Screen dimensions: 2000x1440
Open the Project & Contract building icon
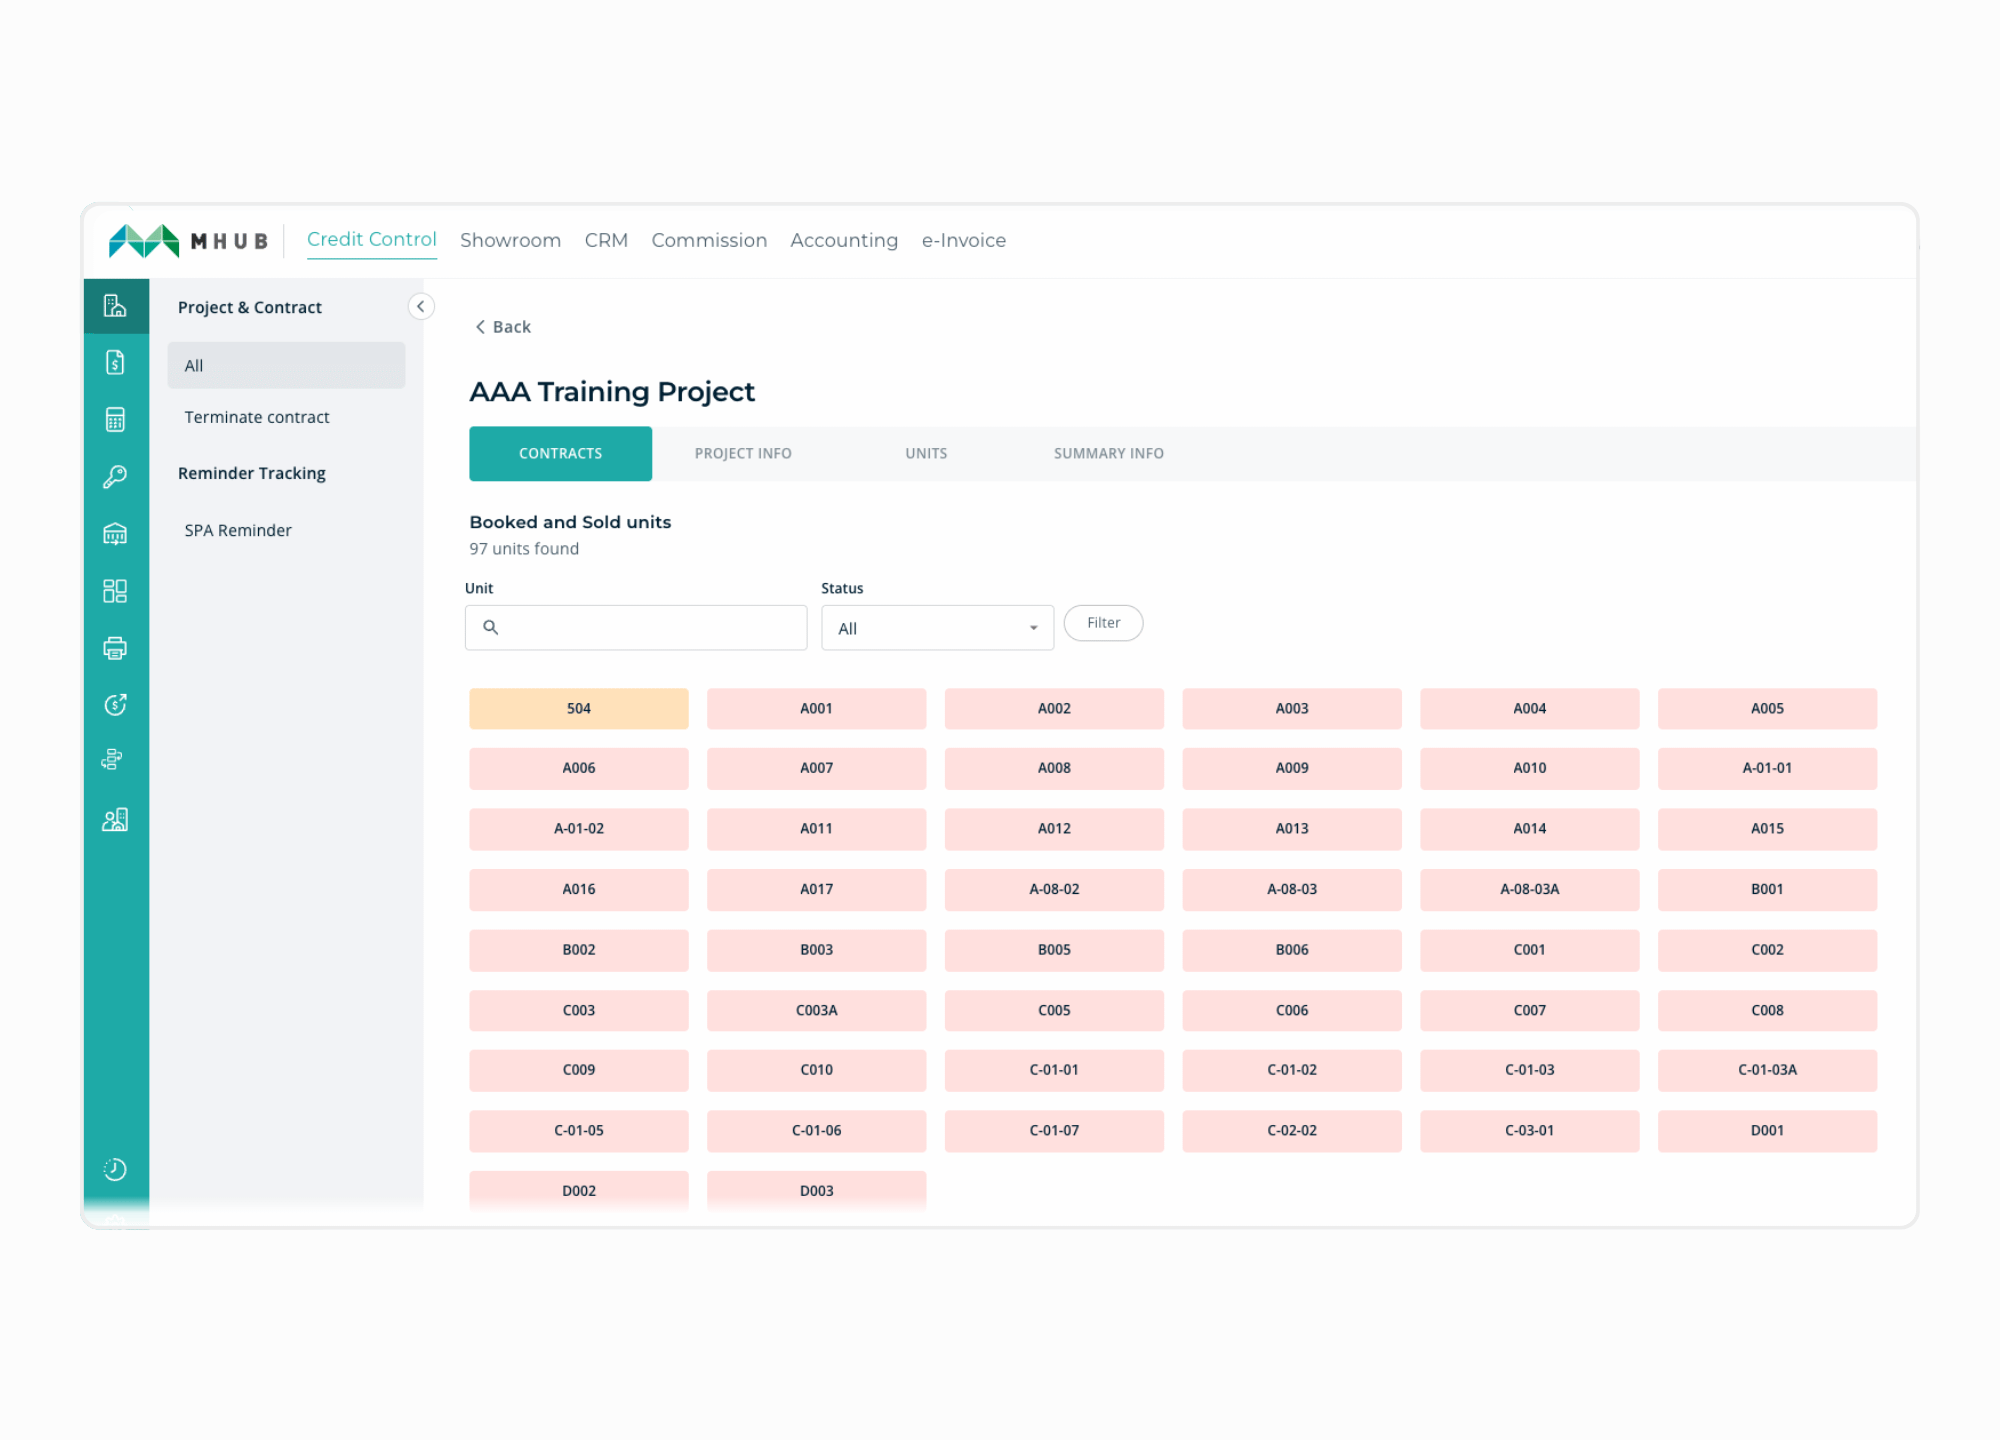(x=115, y=306)
